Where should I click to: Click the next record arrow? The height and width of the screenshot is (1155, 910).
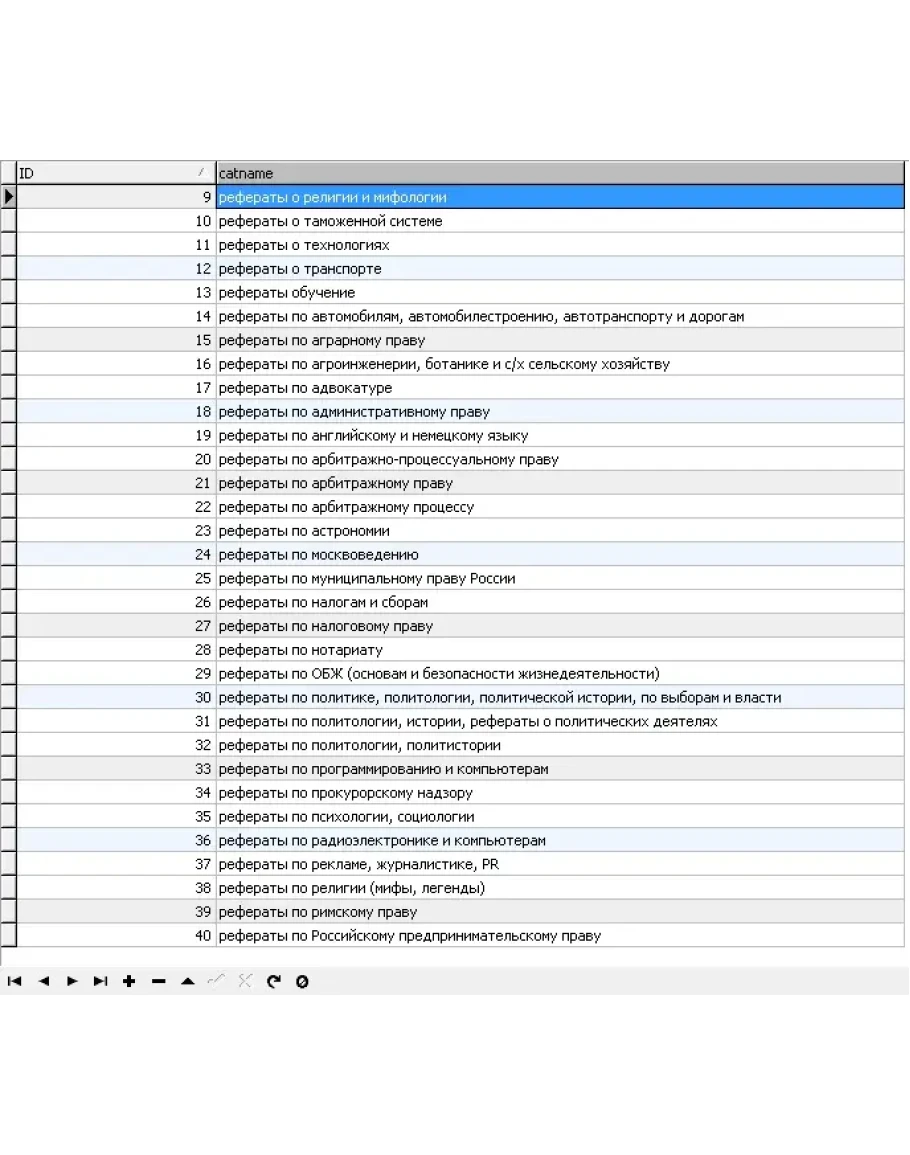72,981
